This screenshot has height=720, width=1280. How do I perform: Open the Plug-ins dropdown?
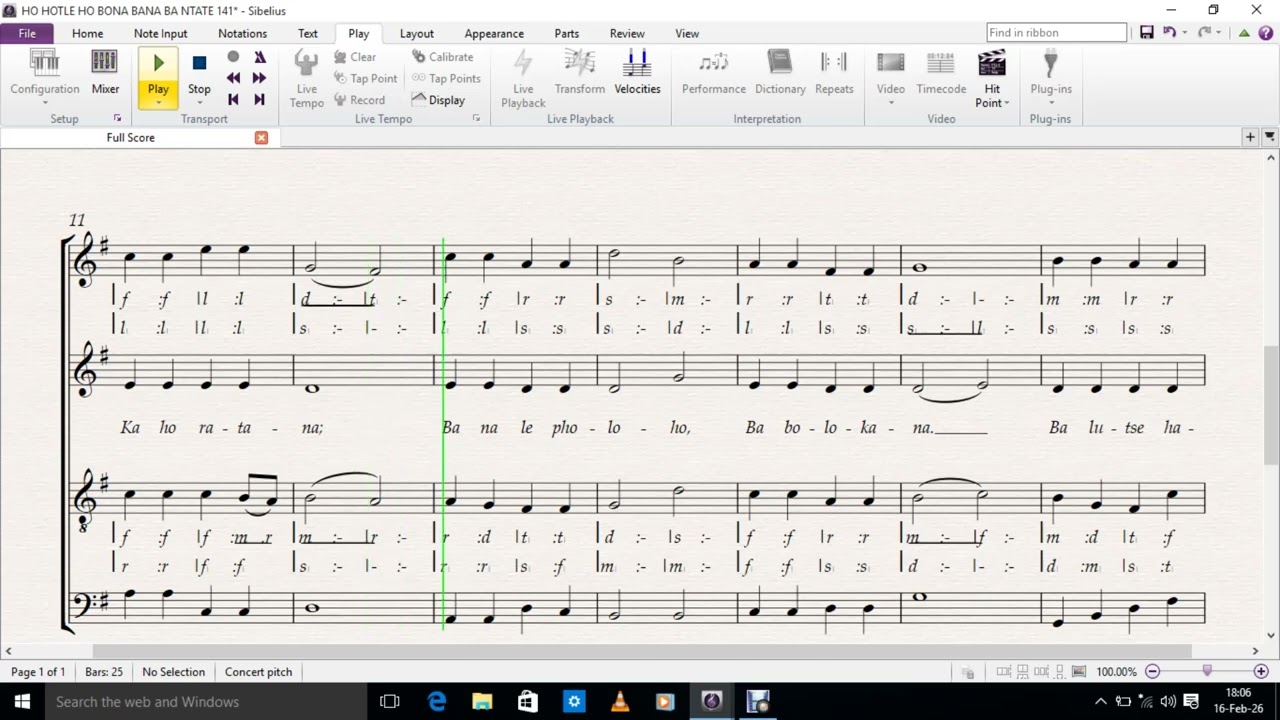pyautogui.click(x=1050, y=78)
